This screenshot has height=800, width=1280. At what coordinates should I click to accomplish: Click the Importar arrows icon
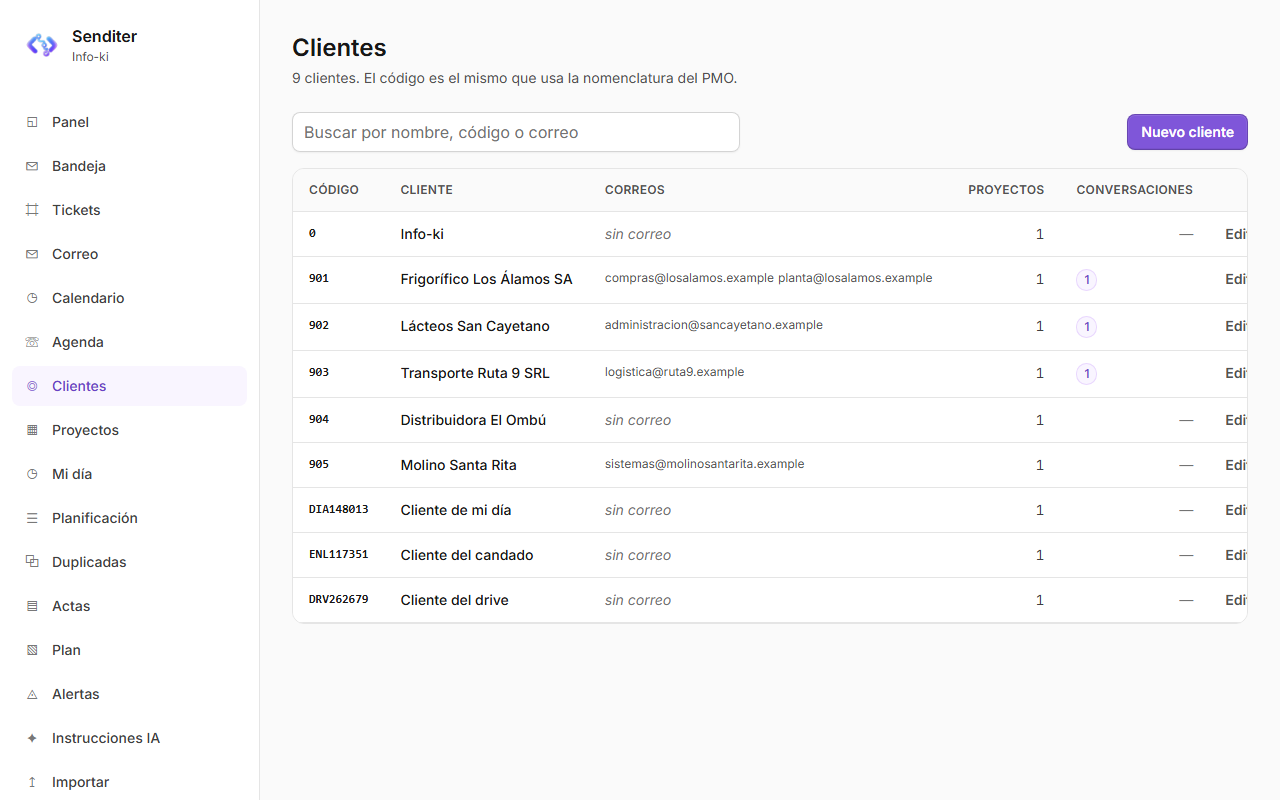pos(32,782)
